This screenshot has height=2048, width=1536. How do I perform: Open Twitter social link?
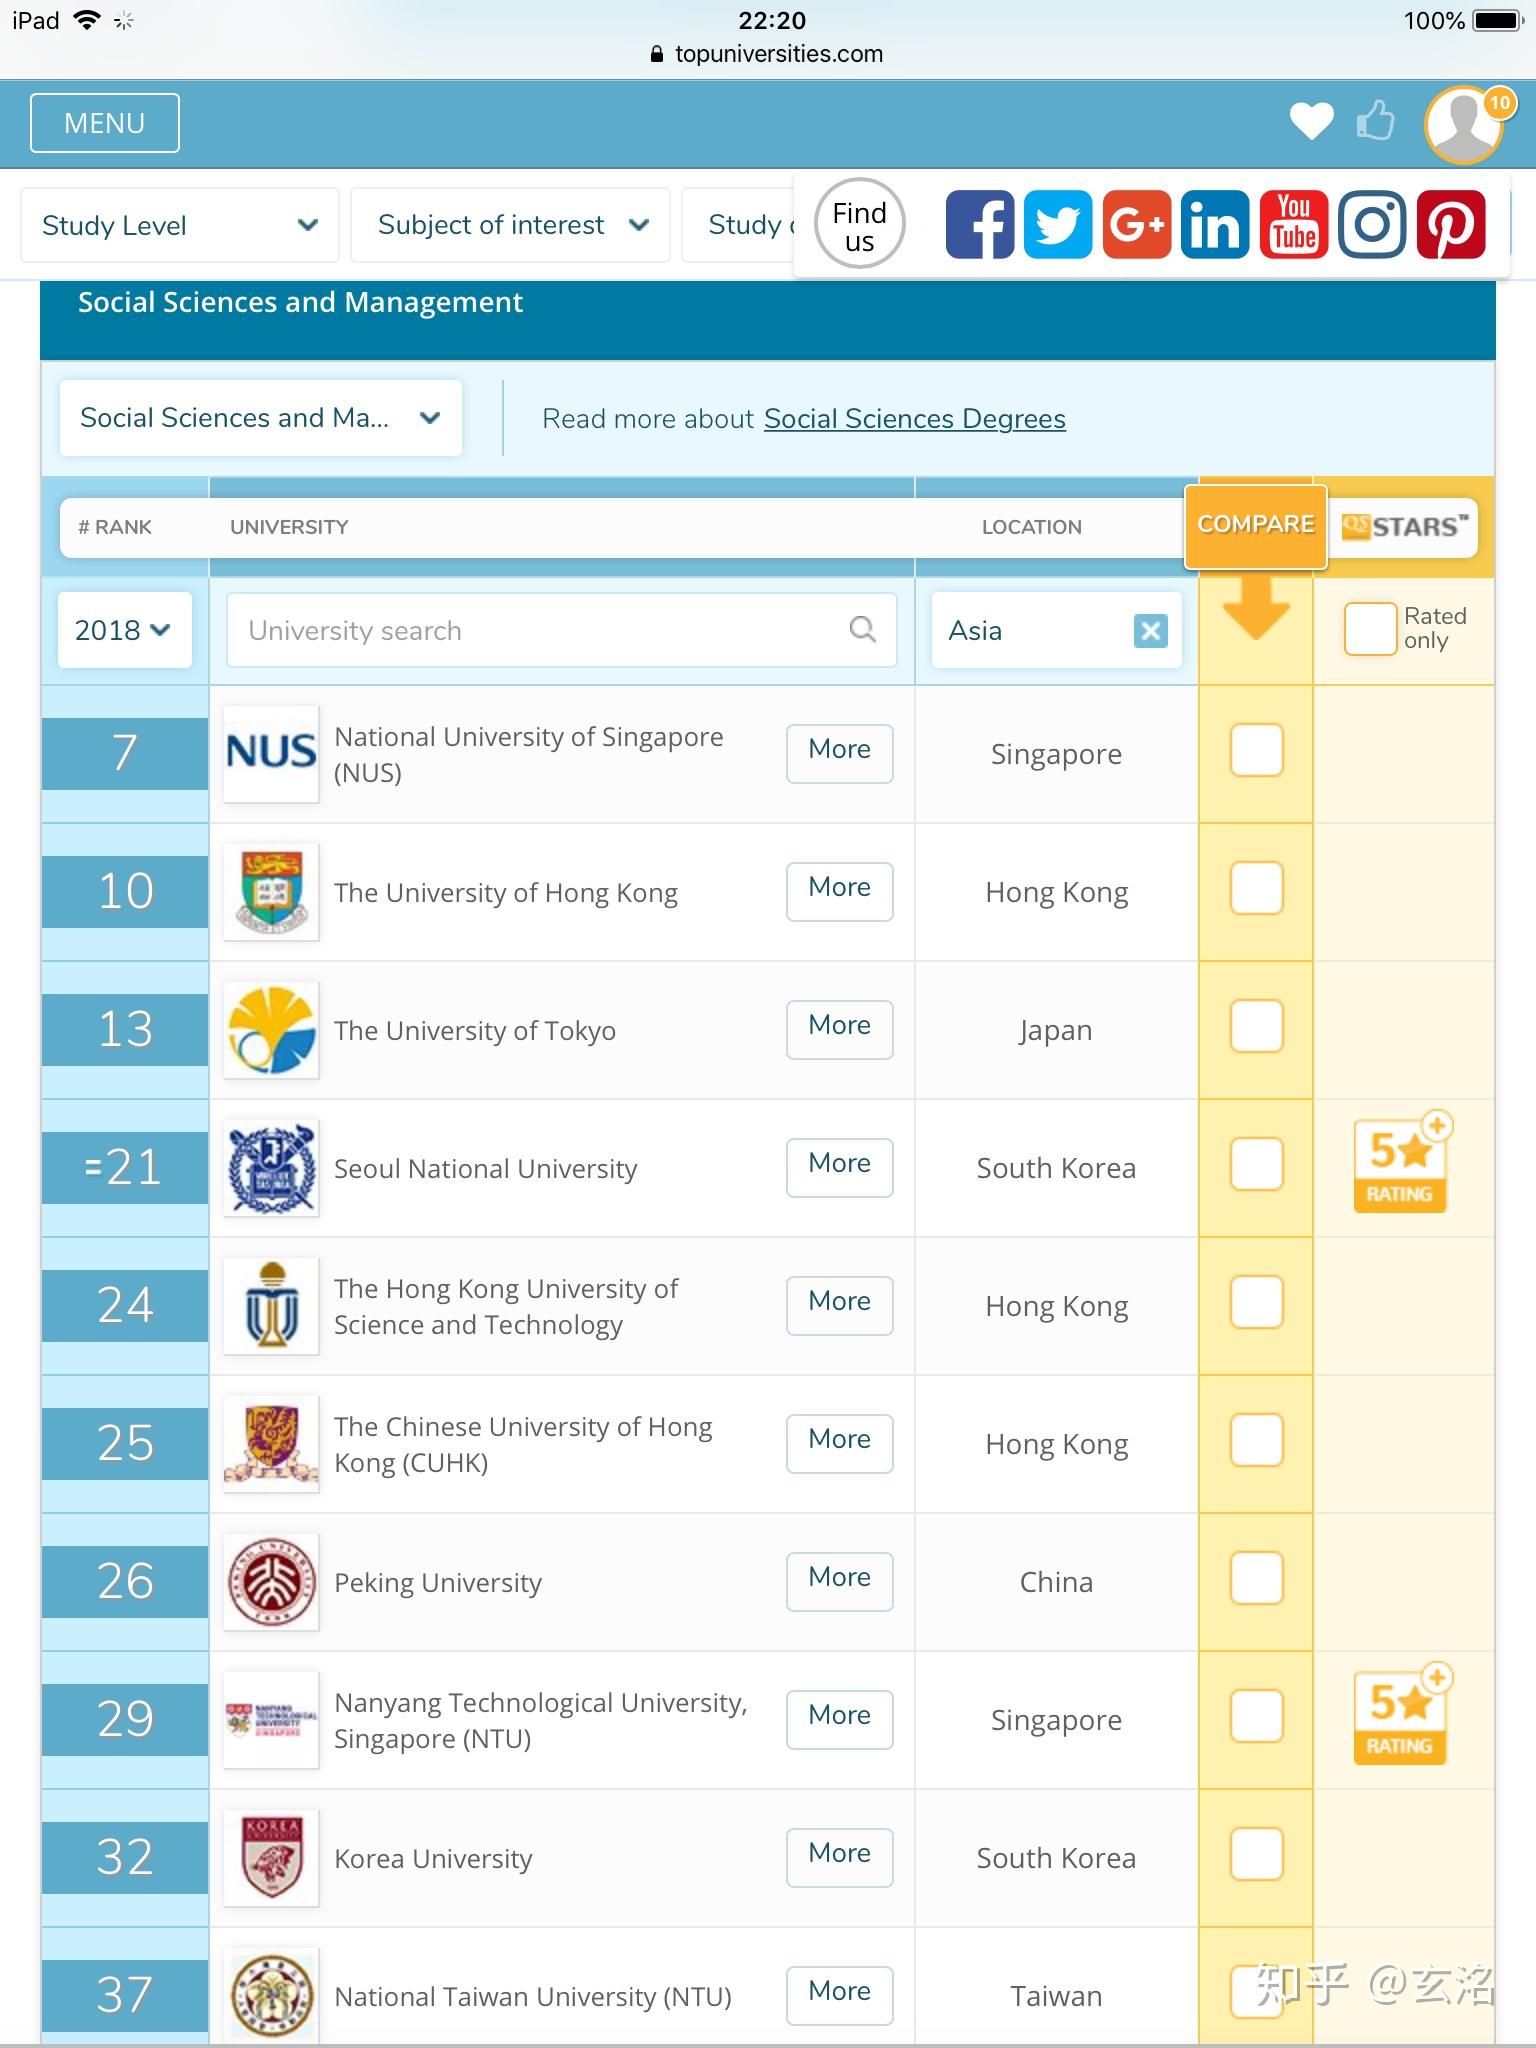1058,224
